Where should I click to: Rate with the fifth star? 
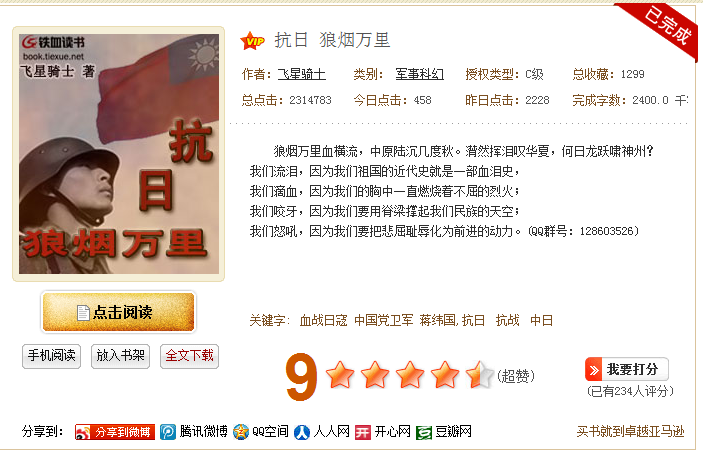tap(479, 374)
